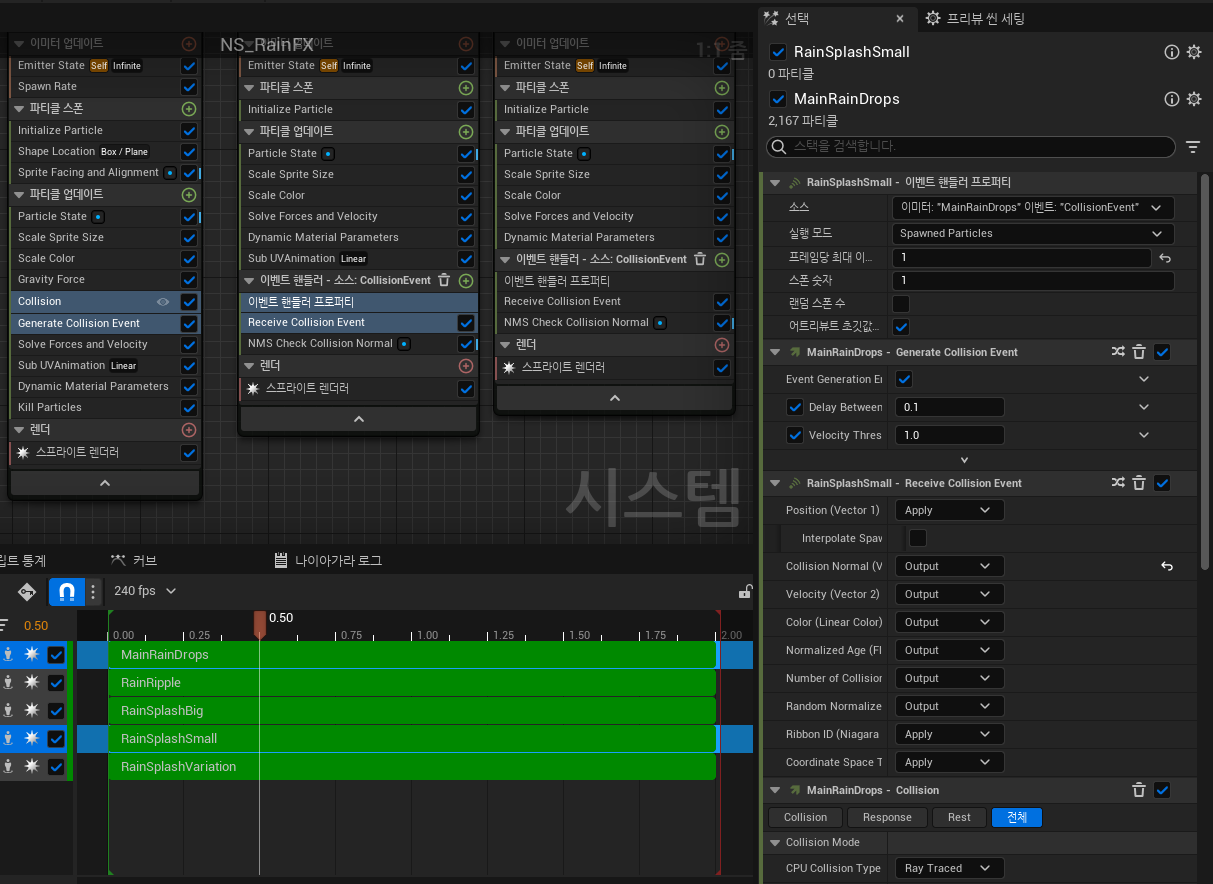Open the timeline track filter icon
Image resolution: width=1213 pixels, height=884 pixels.
click(5, 626)
